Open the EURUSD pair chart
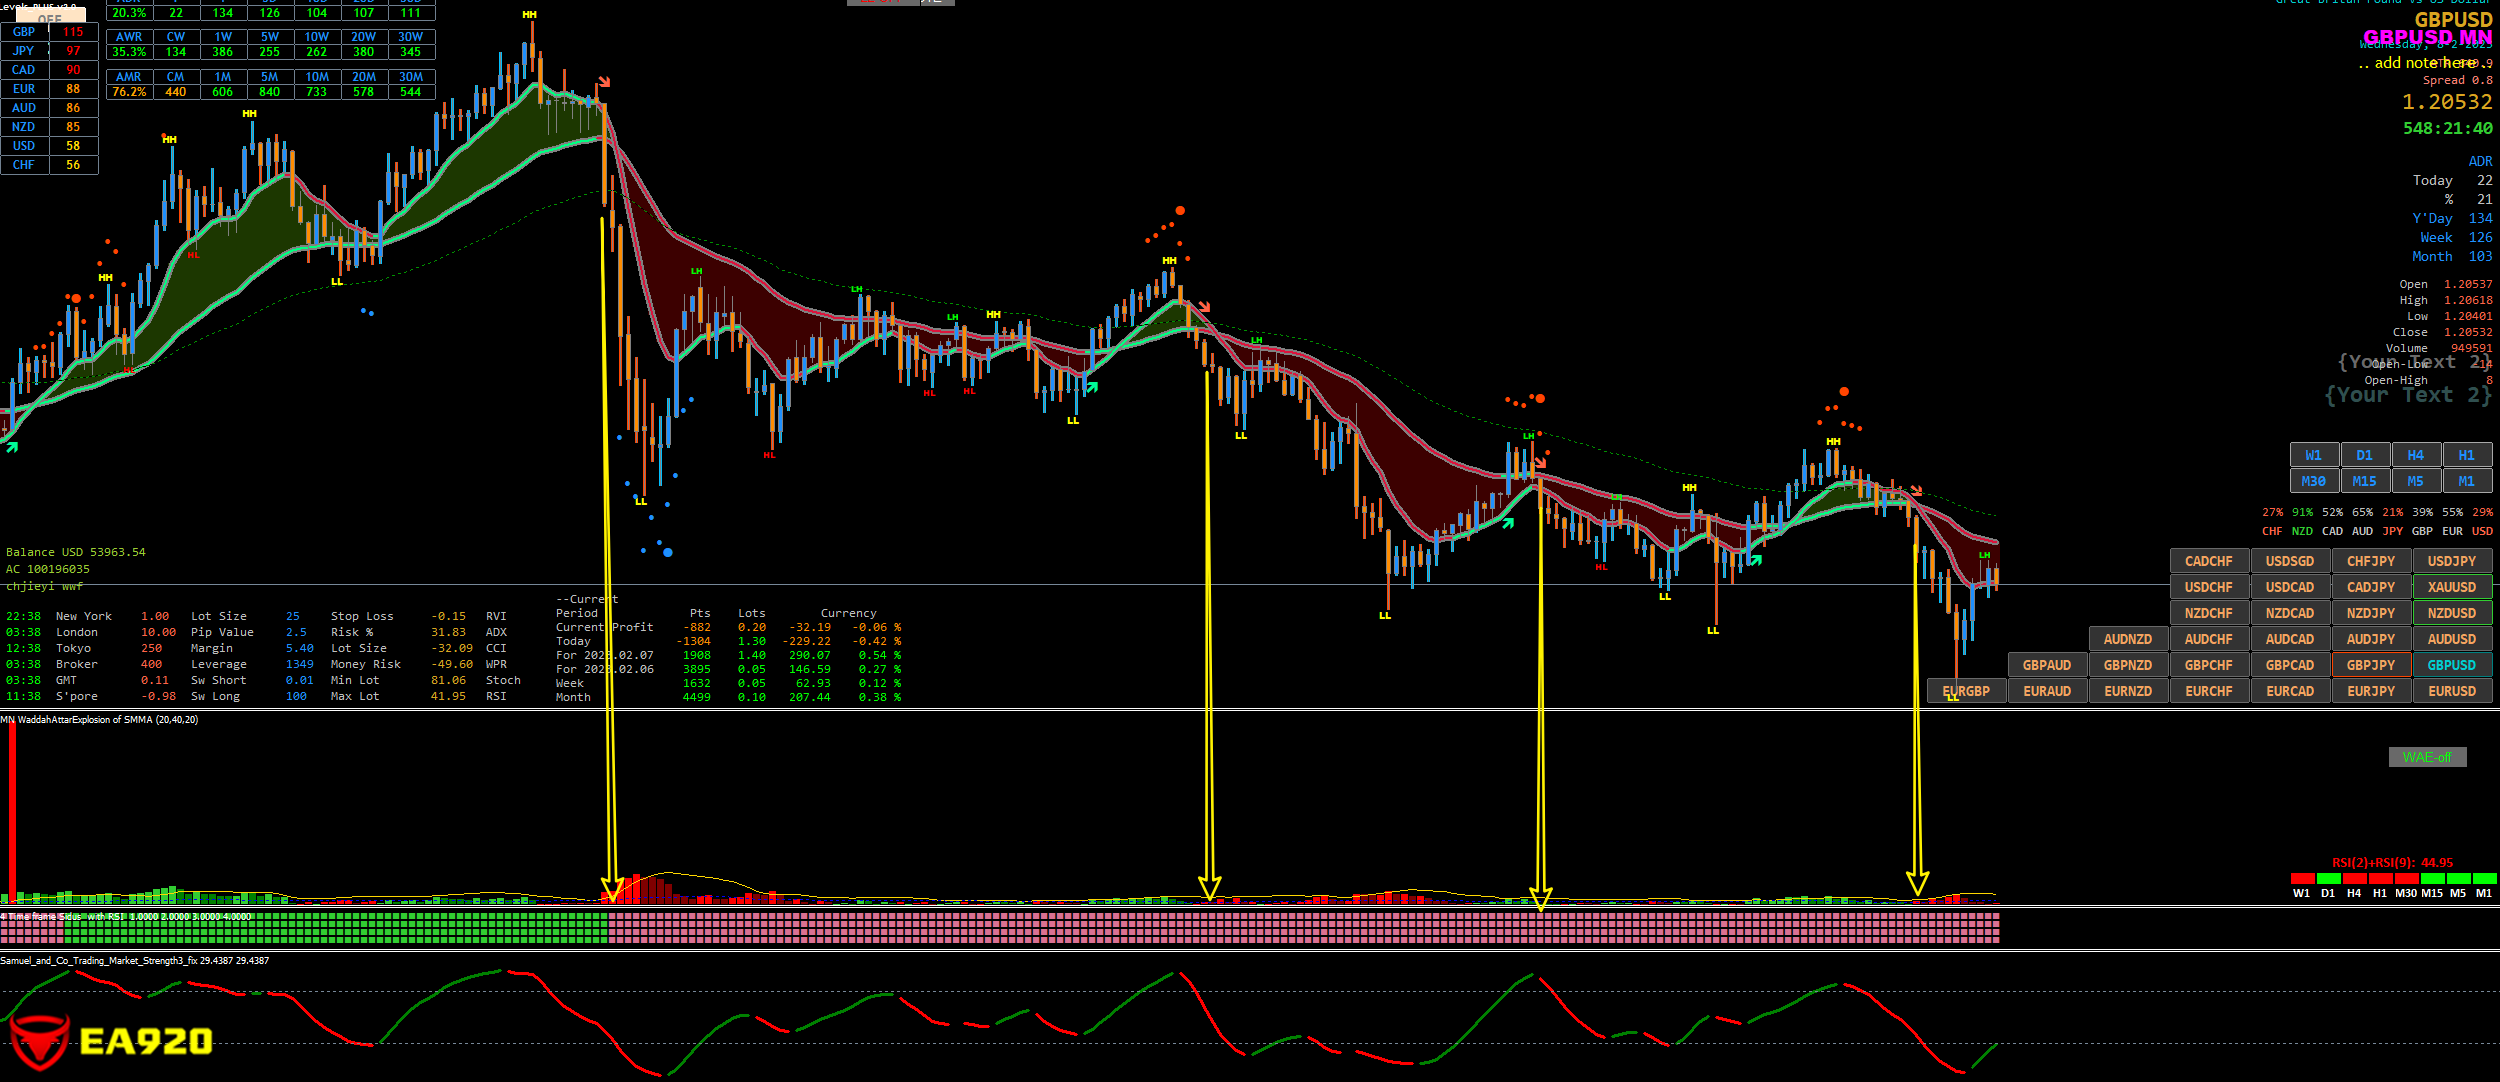Screen dimensions: 2500x1082 [x=2451, y=691]
